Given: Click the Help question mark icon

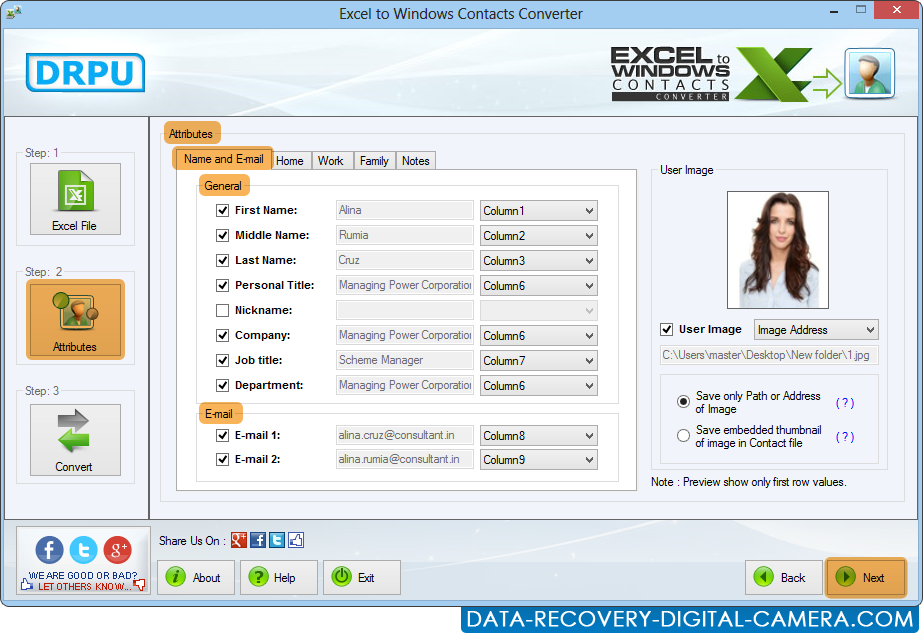Looking at the screenshot, I should (x=258, y=577).
